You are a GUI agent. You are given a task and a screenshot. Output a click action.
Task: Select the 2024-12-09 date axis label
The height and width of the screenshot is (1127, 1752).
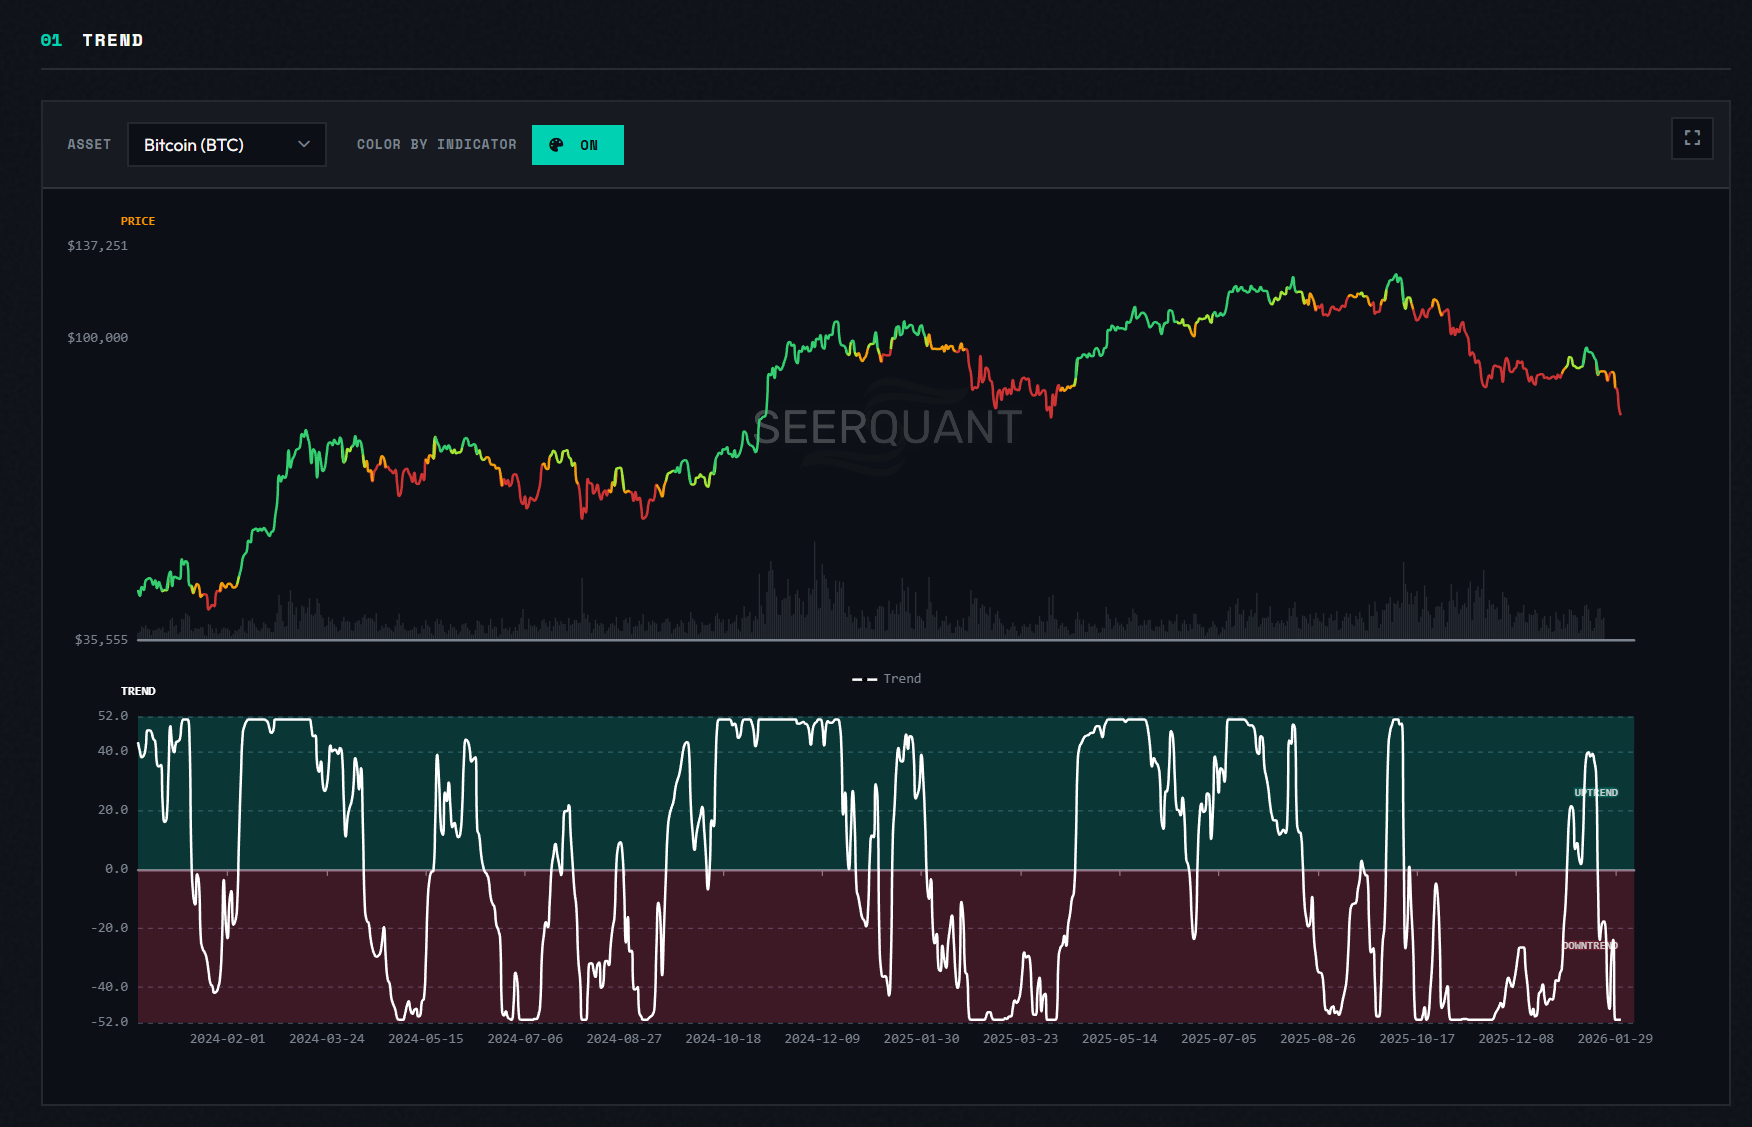click(821, 1038)
